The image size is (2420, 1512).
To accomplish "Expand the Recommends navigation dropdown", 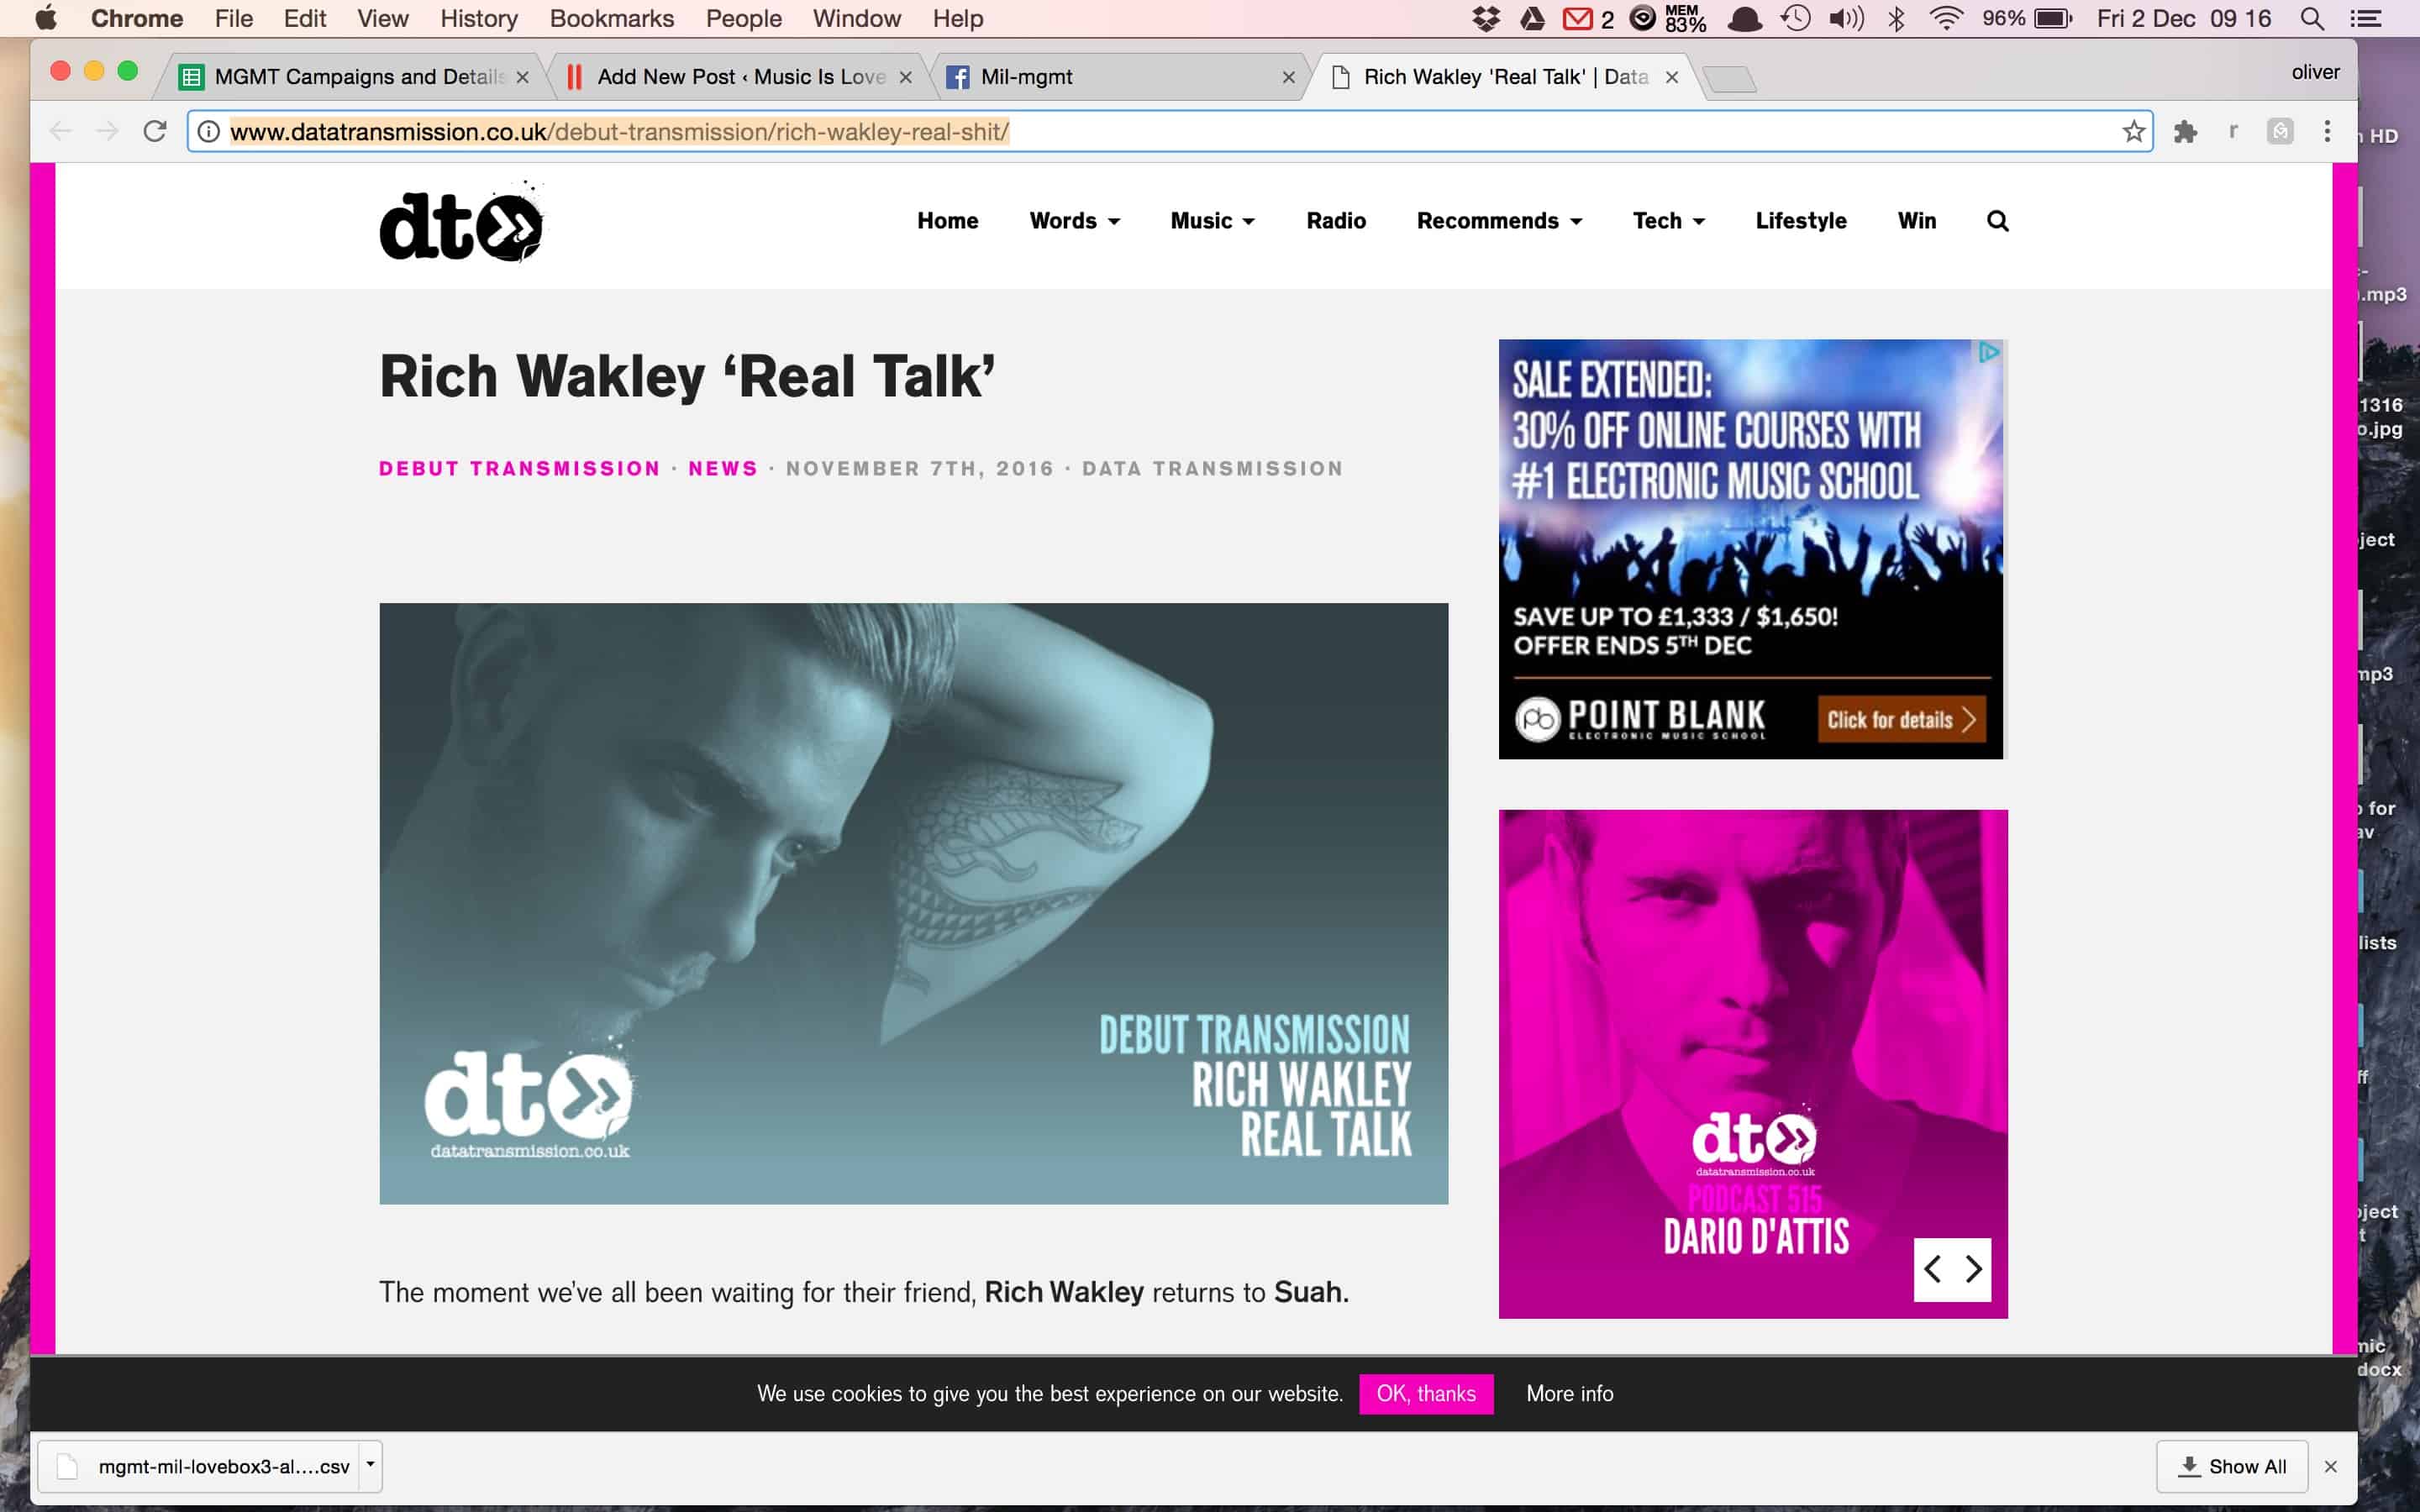I will coord(1499,221).
